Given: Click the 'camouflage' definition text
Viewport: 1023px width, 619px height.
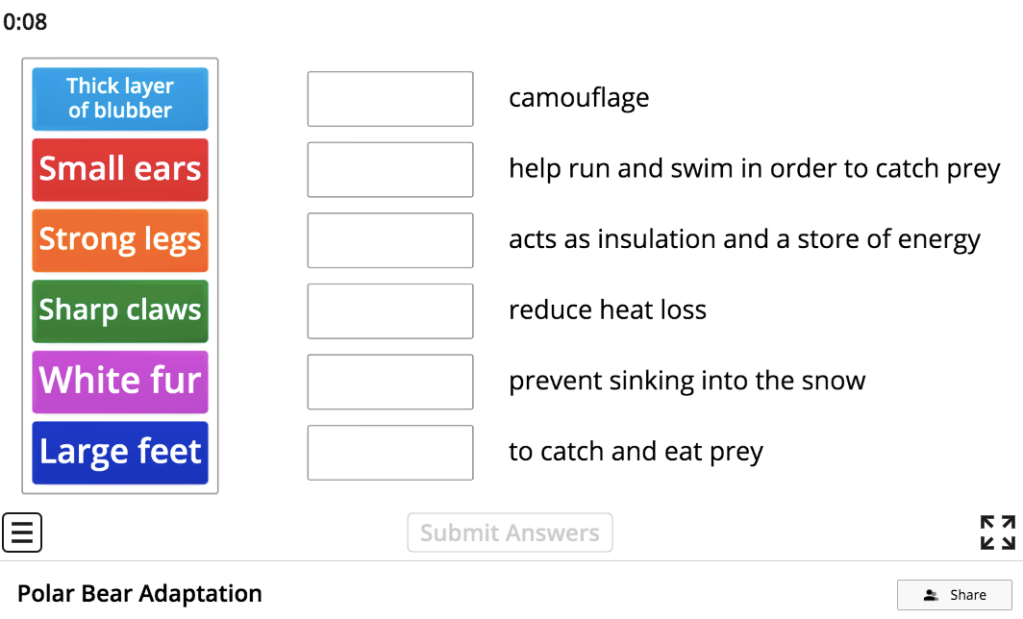Looking at the screenshot, I should [579, 98].
